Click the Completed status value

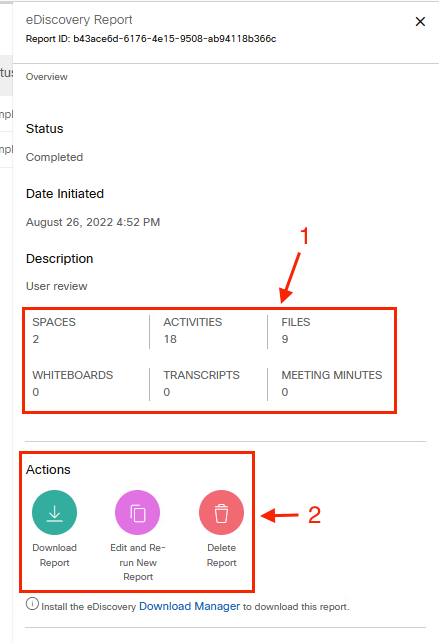[x=55, y=157]
